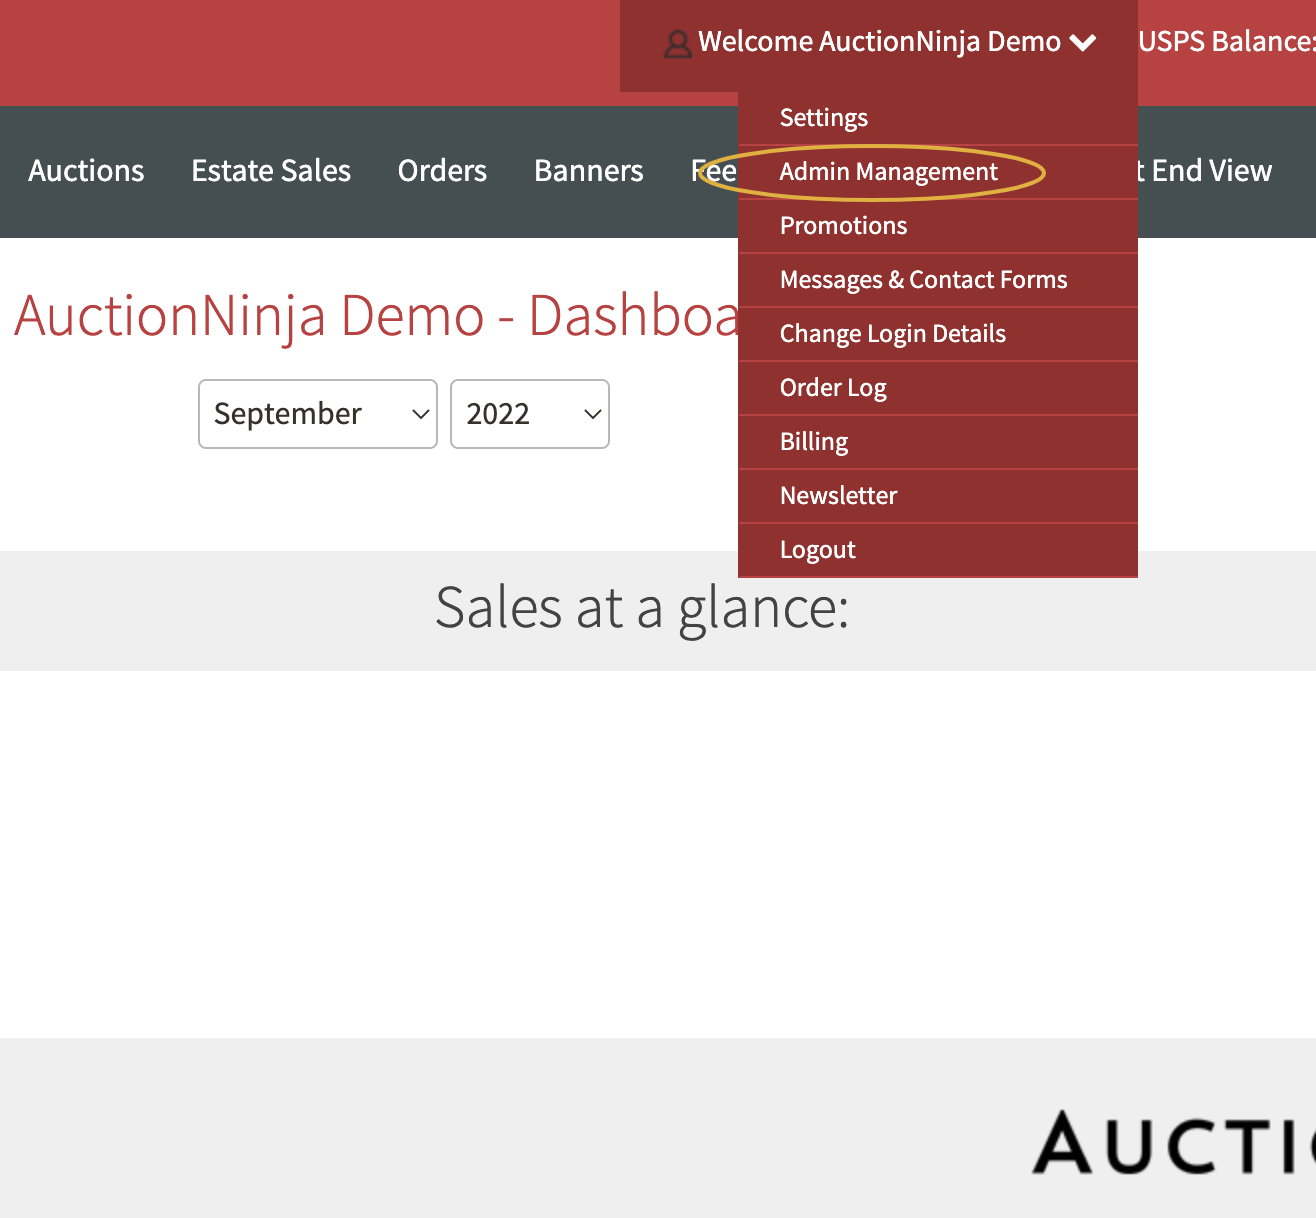
Task: Open the Auctions navigation tab
Action: pos(86,171)
